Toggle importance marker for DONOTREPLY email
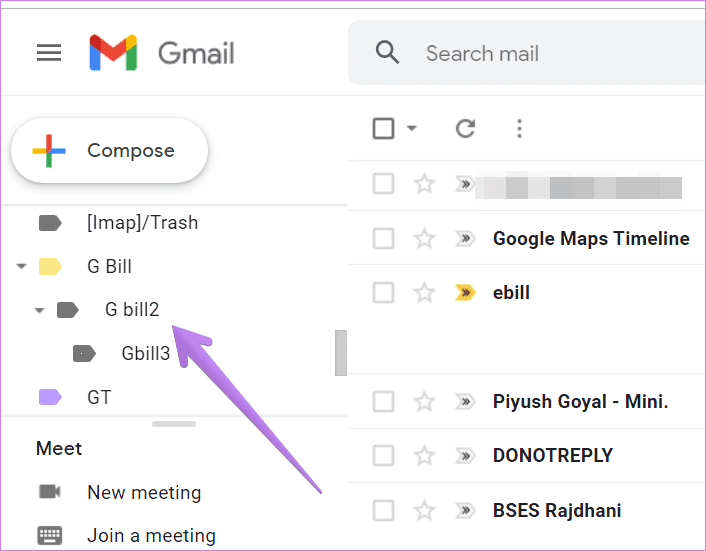 pyautogui.click(x=465, y=456)
